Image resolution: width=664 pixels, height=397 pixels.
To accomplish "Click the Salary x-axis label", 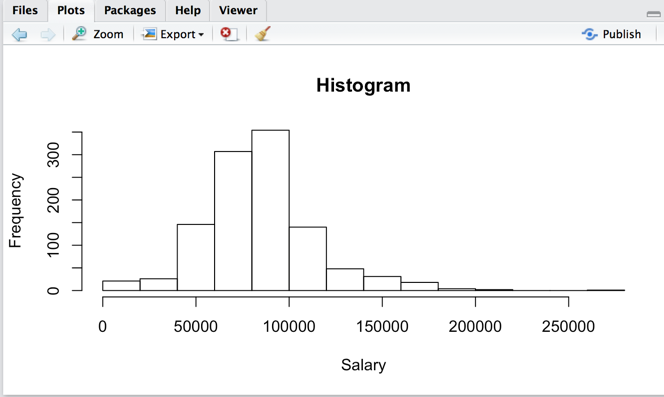I will pos(363,365).
